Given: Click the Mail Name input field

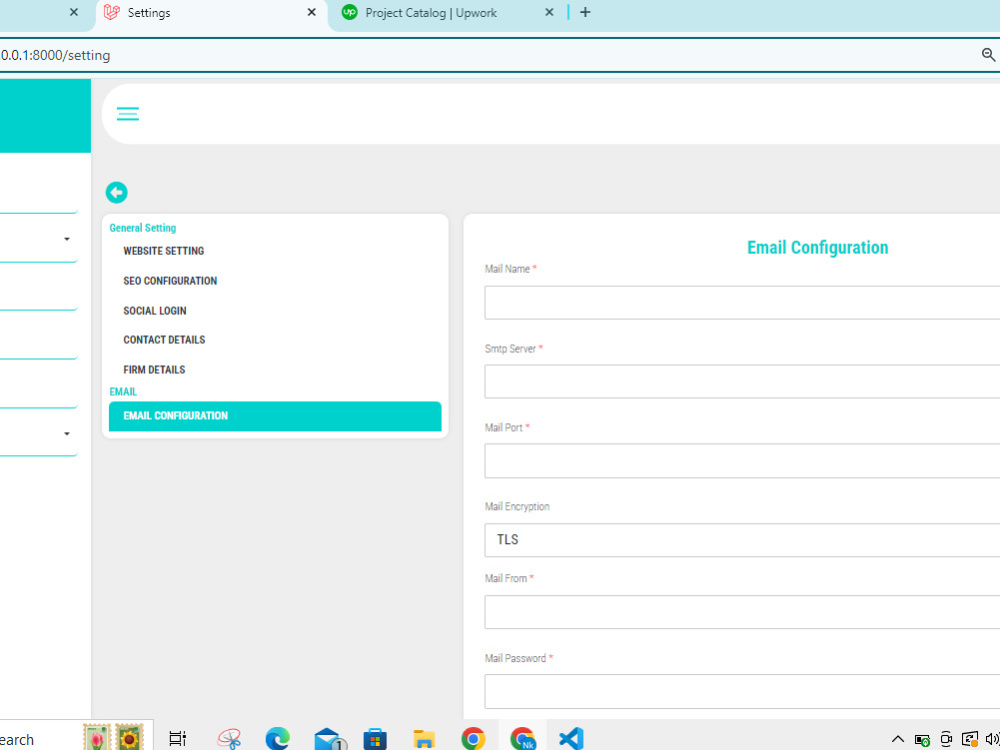Looking at the screenshot, I should (742, 302).
